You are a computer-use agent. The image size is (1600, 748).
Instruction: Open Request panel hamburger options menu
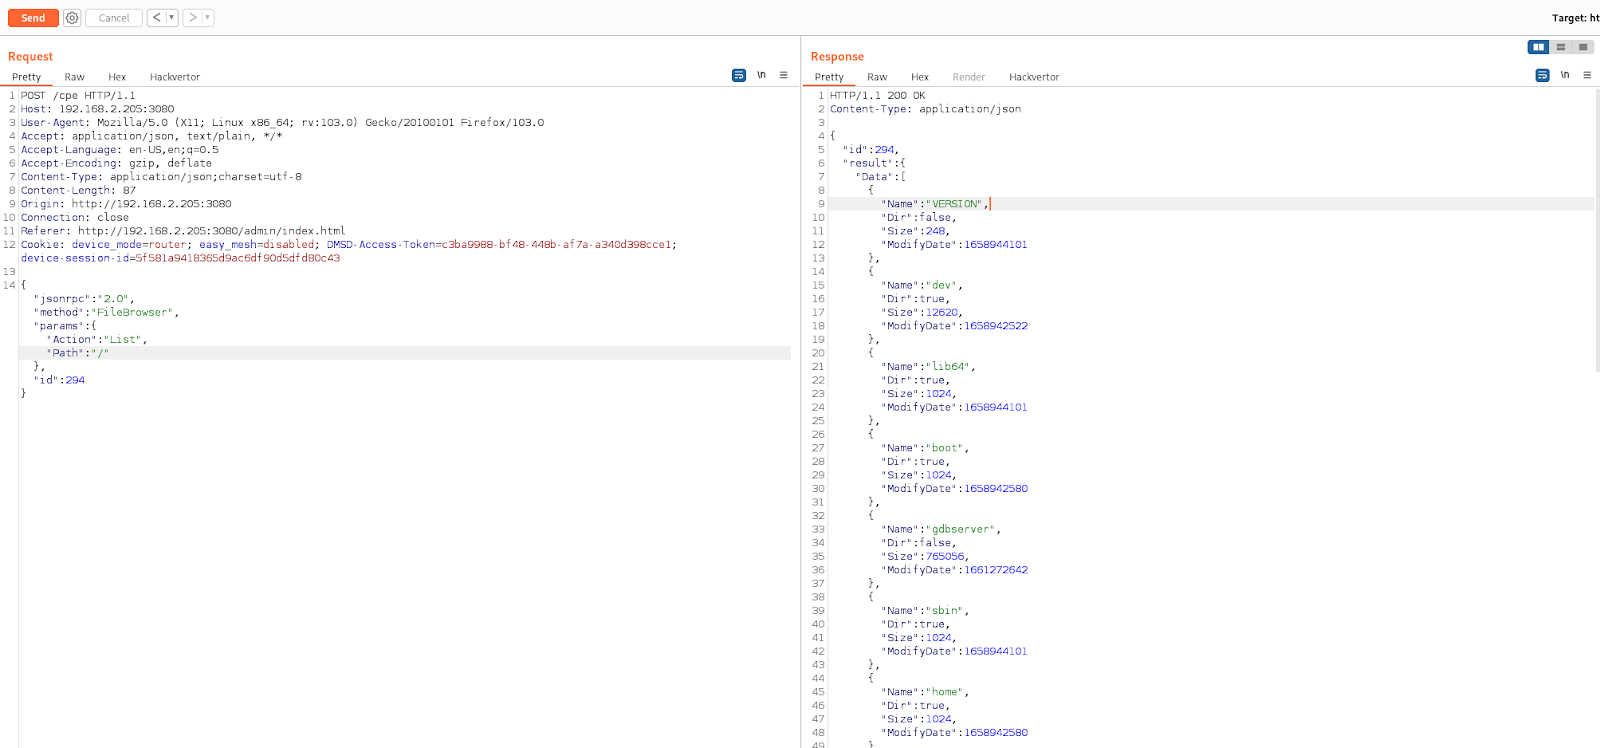tap(783, 75)
